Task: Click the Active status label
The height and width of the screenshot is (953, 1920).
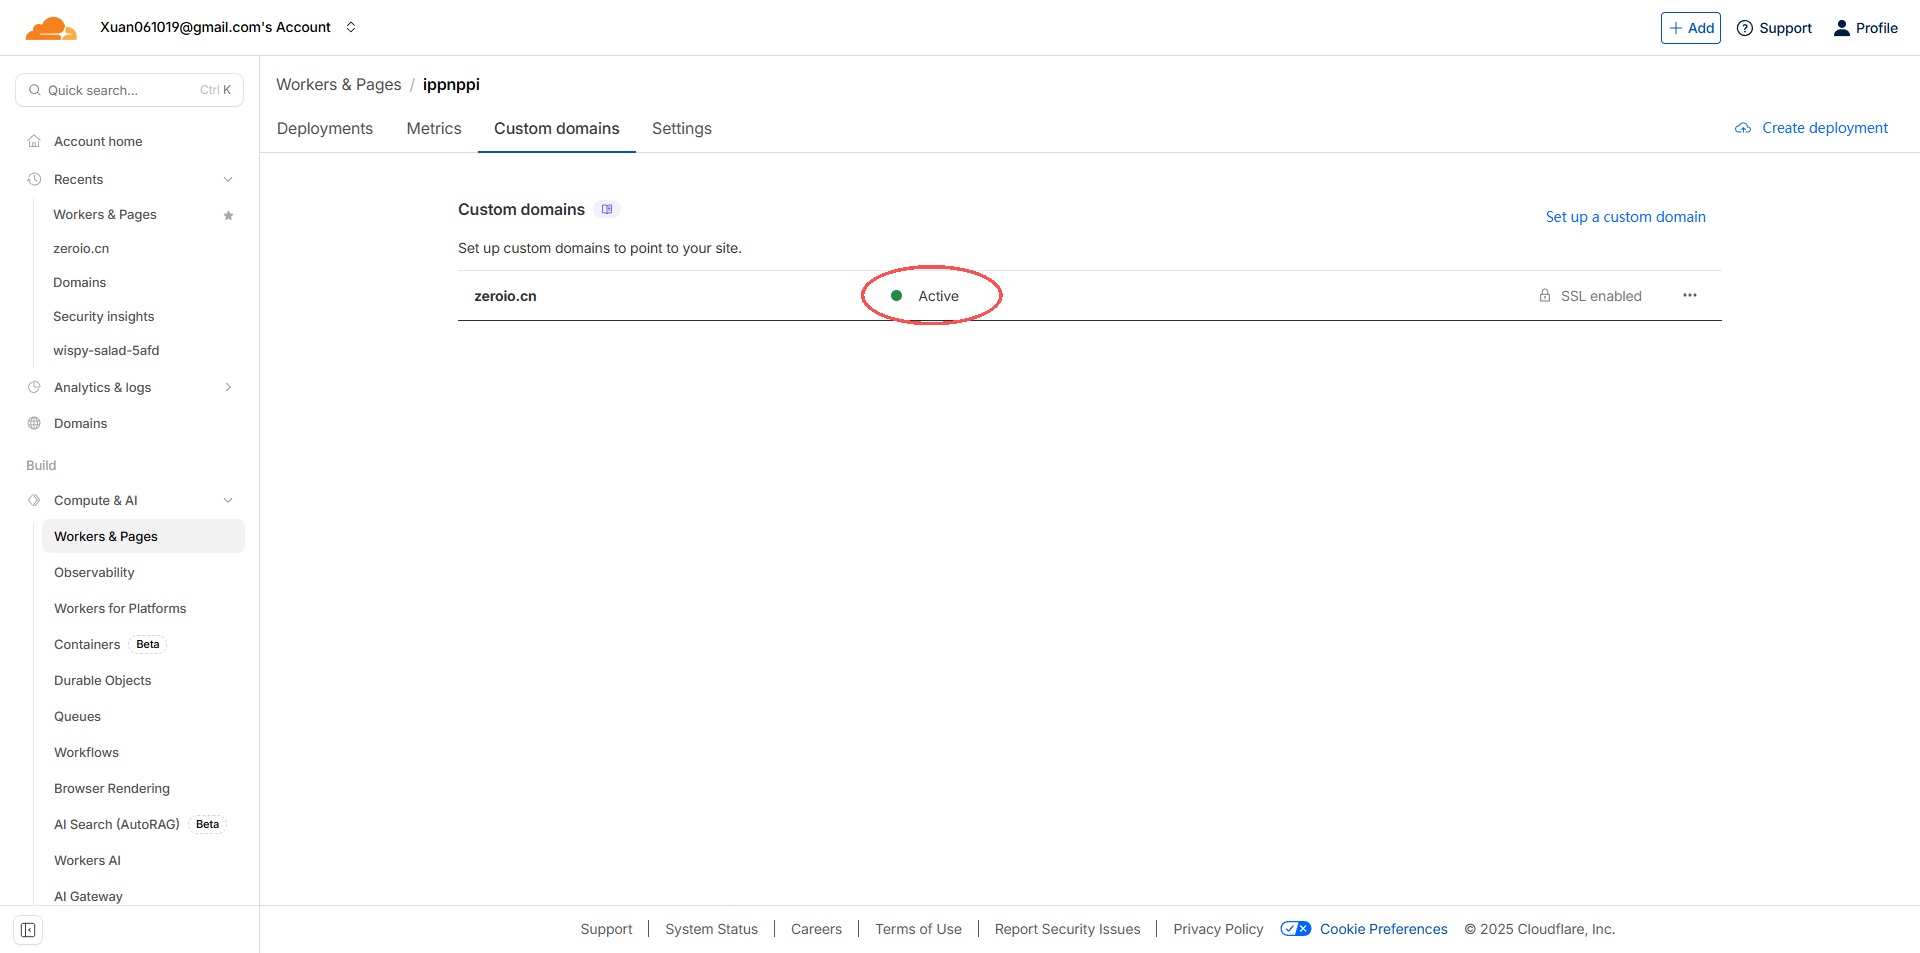Action: click(938, 296)
